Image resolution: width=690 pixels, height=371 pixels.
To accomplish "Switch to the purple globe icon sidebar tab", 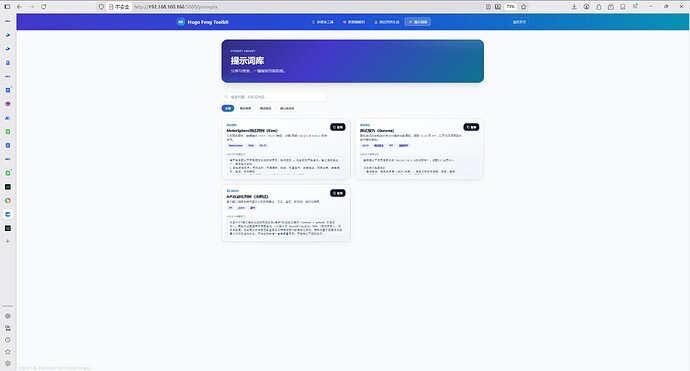I will (x=7, y=104).
